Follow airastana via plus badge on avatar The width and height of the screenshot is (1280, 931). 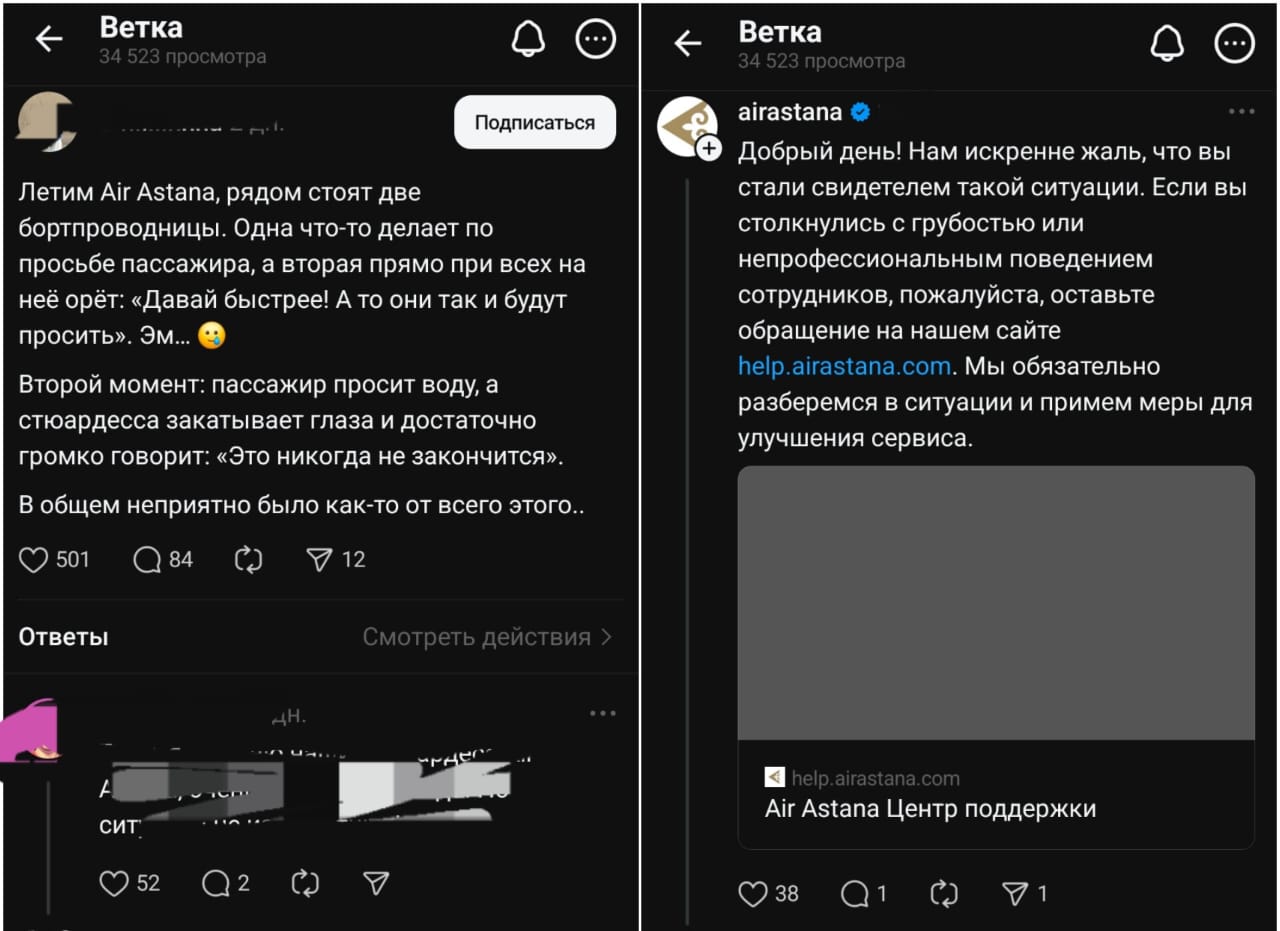point(709,148)
